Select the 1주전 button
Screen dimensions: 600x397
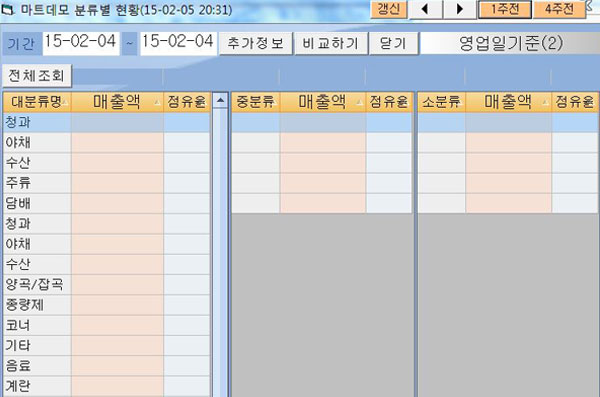[505, 9]
